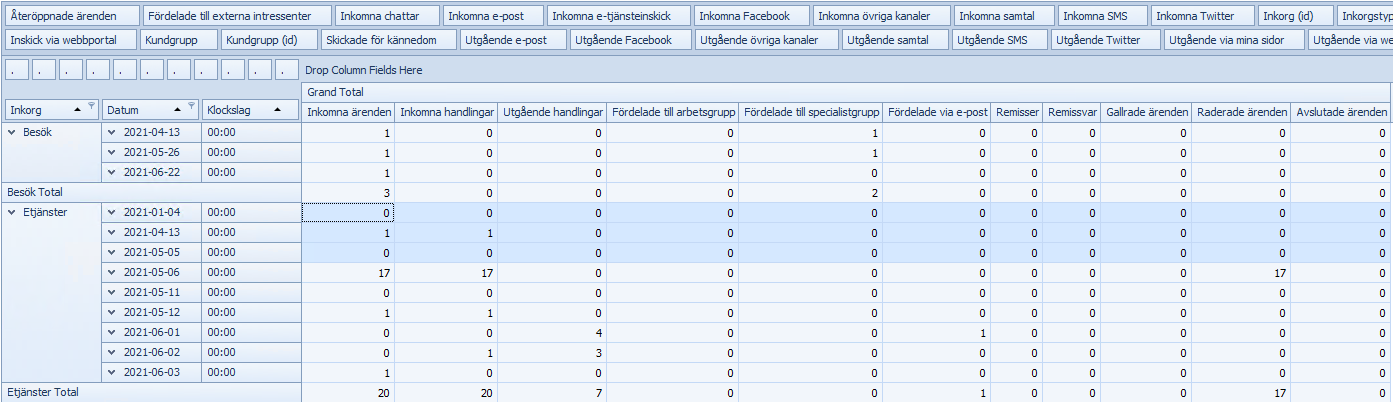This screenshot has width=1393, height=402.
Task: Collapse the 2021-05-06 date row
Action: [113, 272]
